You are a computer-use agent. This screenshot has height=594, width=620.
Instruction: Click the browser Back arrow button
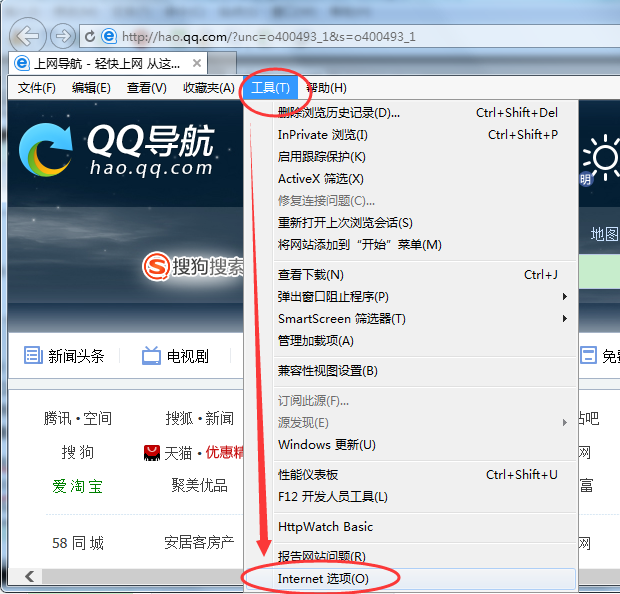point(27,35)
